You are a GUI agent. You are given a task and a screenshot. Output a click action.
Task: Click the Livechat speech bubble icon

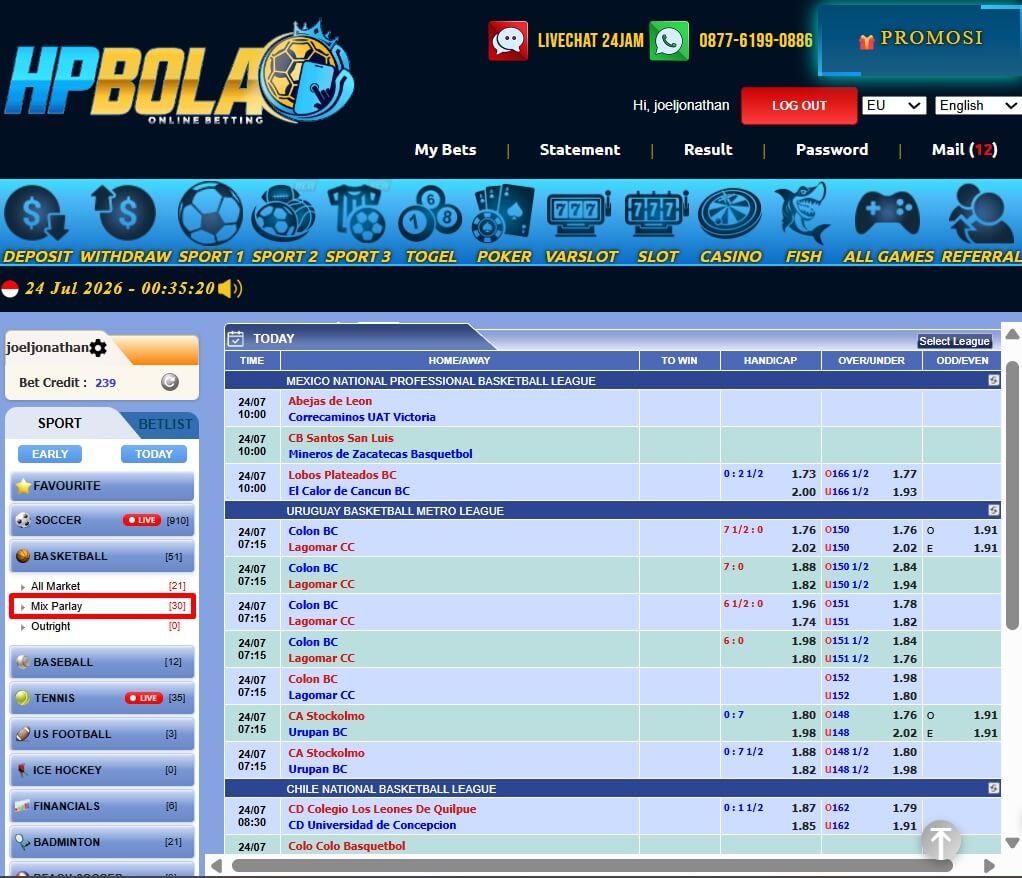coord(508,40)
